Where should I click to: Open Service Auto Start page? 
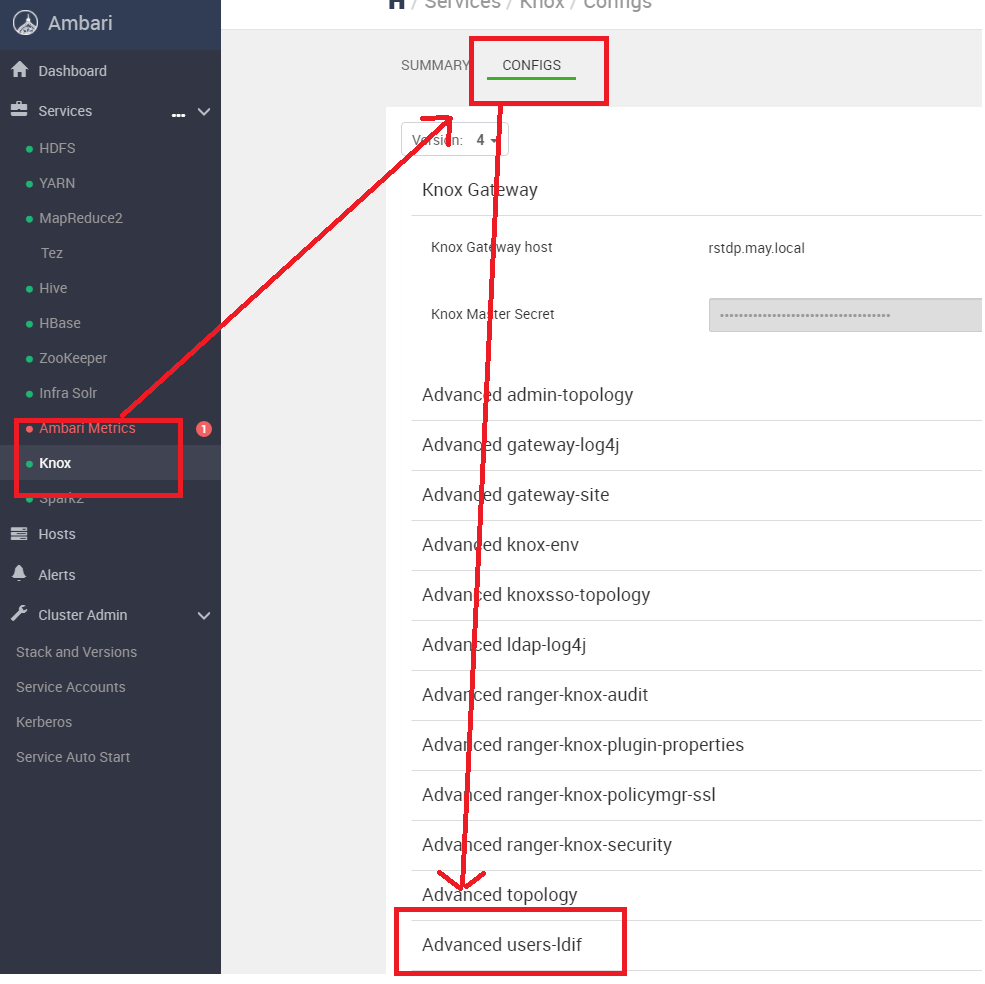pos(73,757)
